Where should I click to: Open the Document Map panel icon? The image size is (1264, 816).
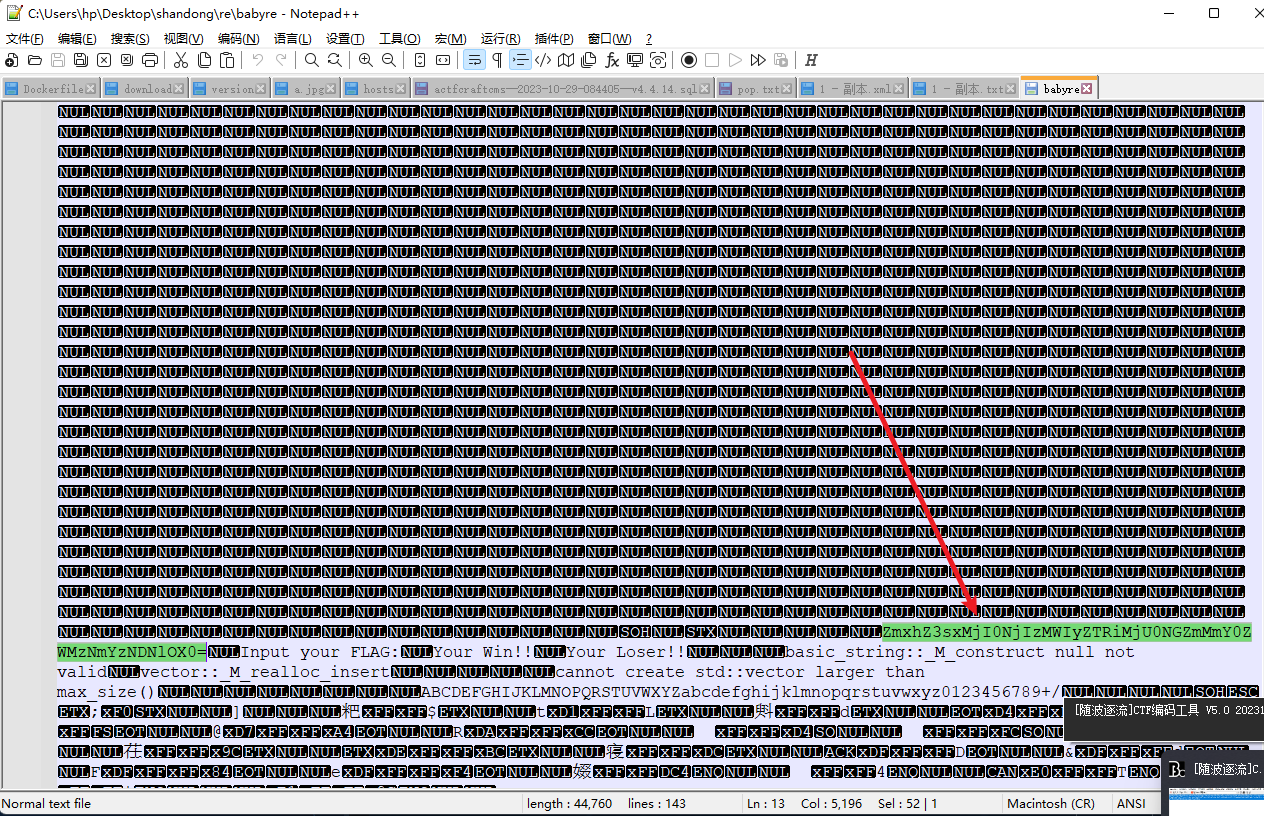click(x=566, y=60)
